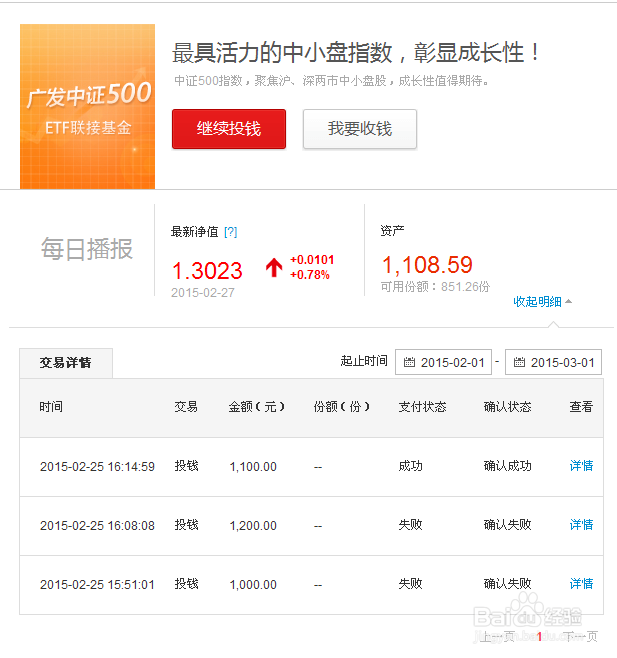
Task: Click the 成功 payment status text
Action: pos(410,466)
